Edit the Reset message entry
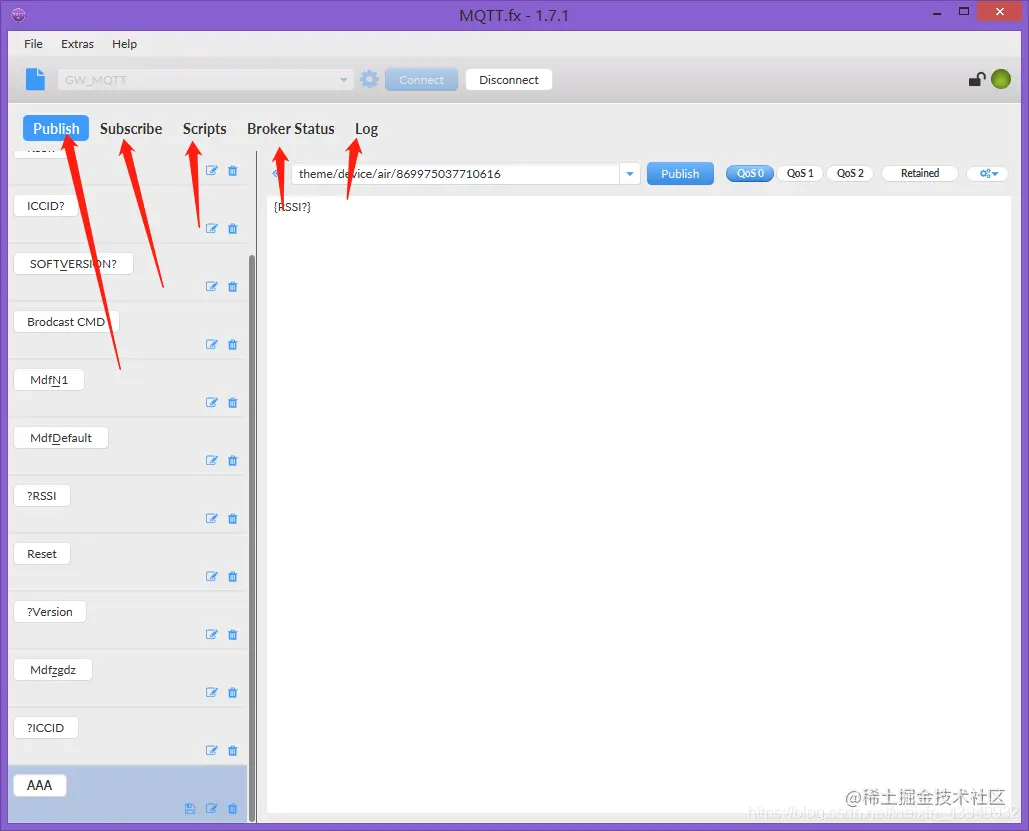This screenshot has width=1029, height=831. (211, 576)
